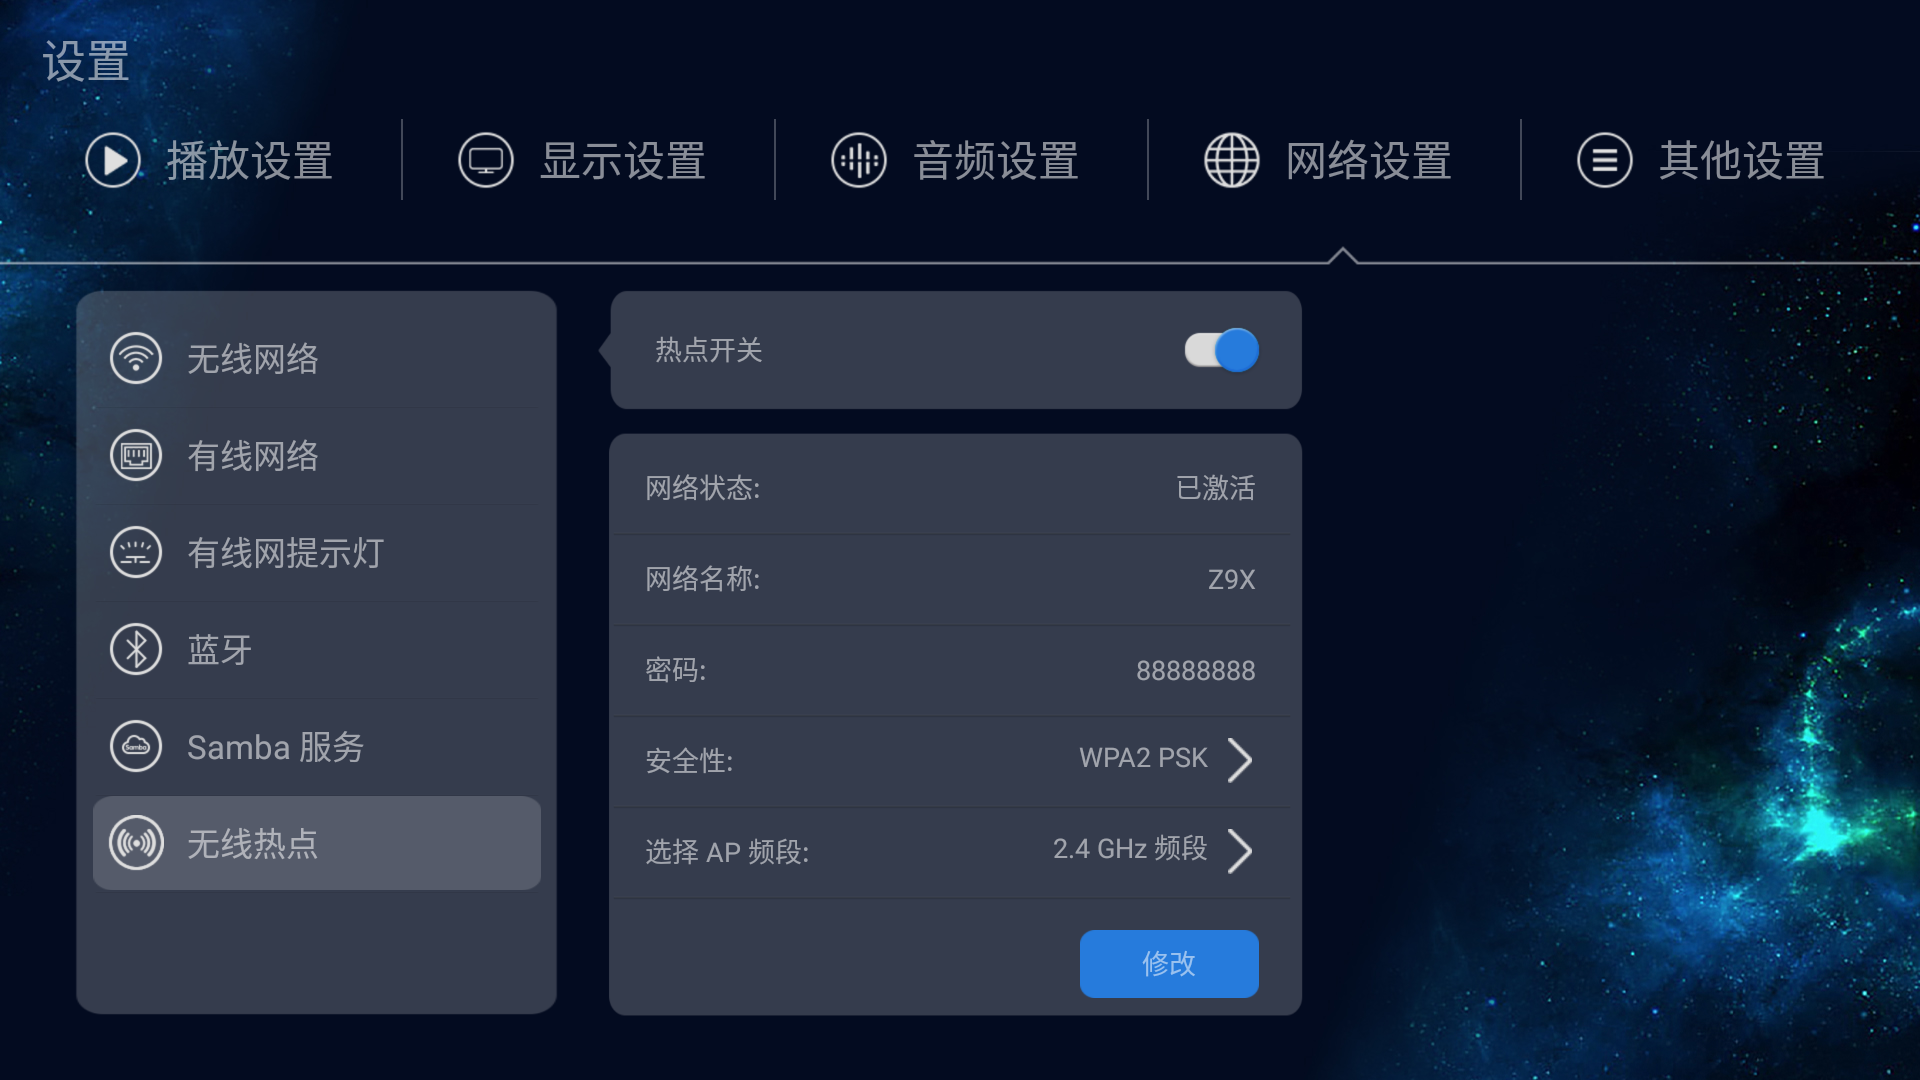The height and width of the screenshot is (1080, 1920).
Task: Click the play icon for 播放设置
Action: pos(113,160)
